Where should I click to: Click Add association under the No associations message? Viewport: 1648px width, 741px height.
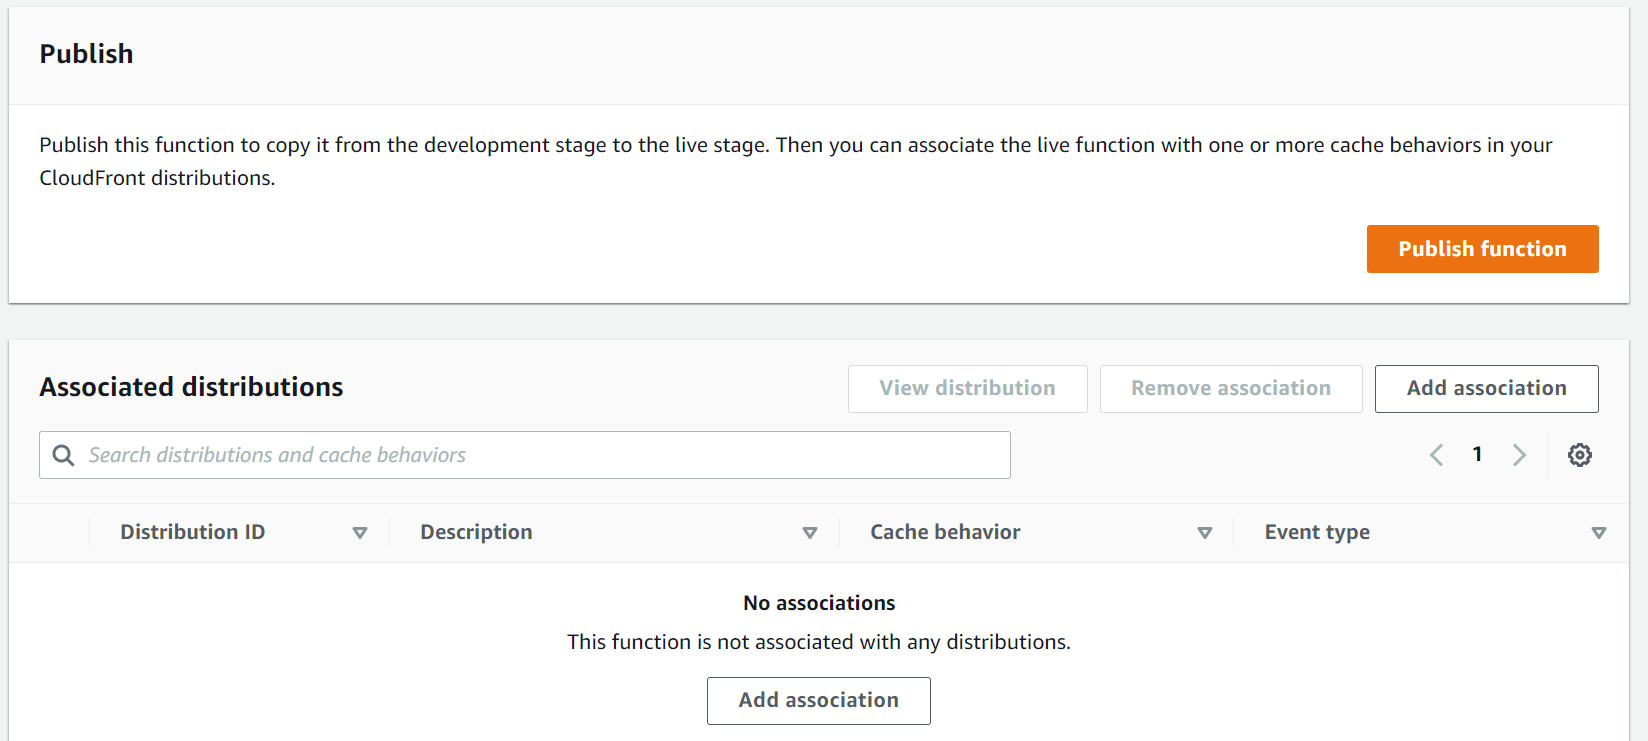[818, 701]
